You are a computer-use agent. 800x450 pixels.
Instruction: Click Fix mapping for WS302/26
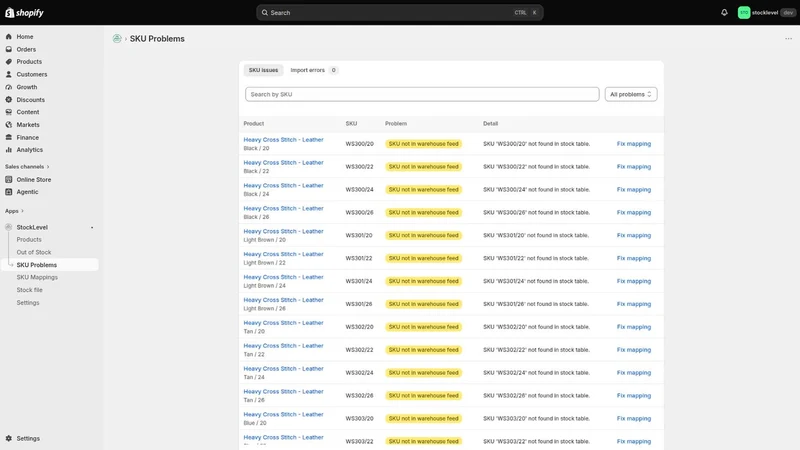[x=634, y=396]
